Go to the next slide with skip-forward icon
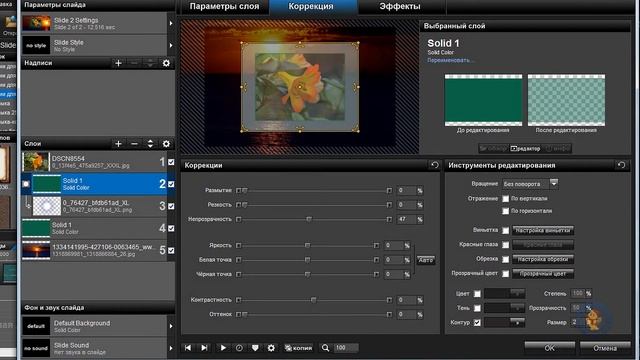 point(204,348)
